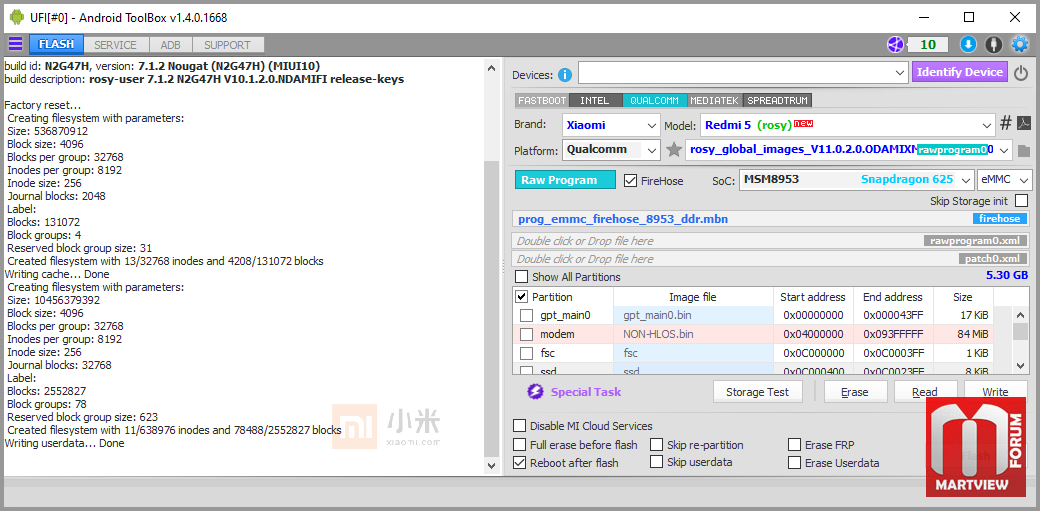
Task: Enable Disable MI Cloud Services checkbox
Action: [x=521, y=425]
